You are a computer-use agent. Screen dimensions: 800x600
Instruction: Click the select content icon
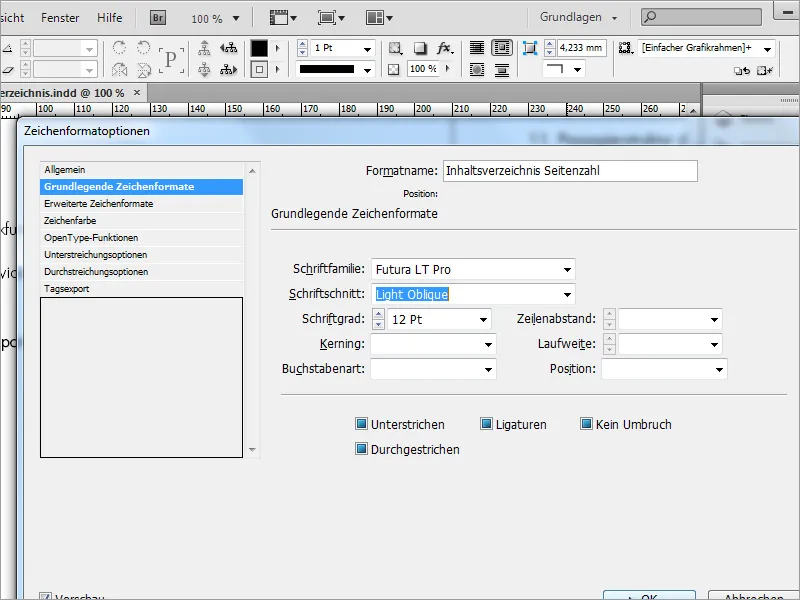coord(204,69)
